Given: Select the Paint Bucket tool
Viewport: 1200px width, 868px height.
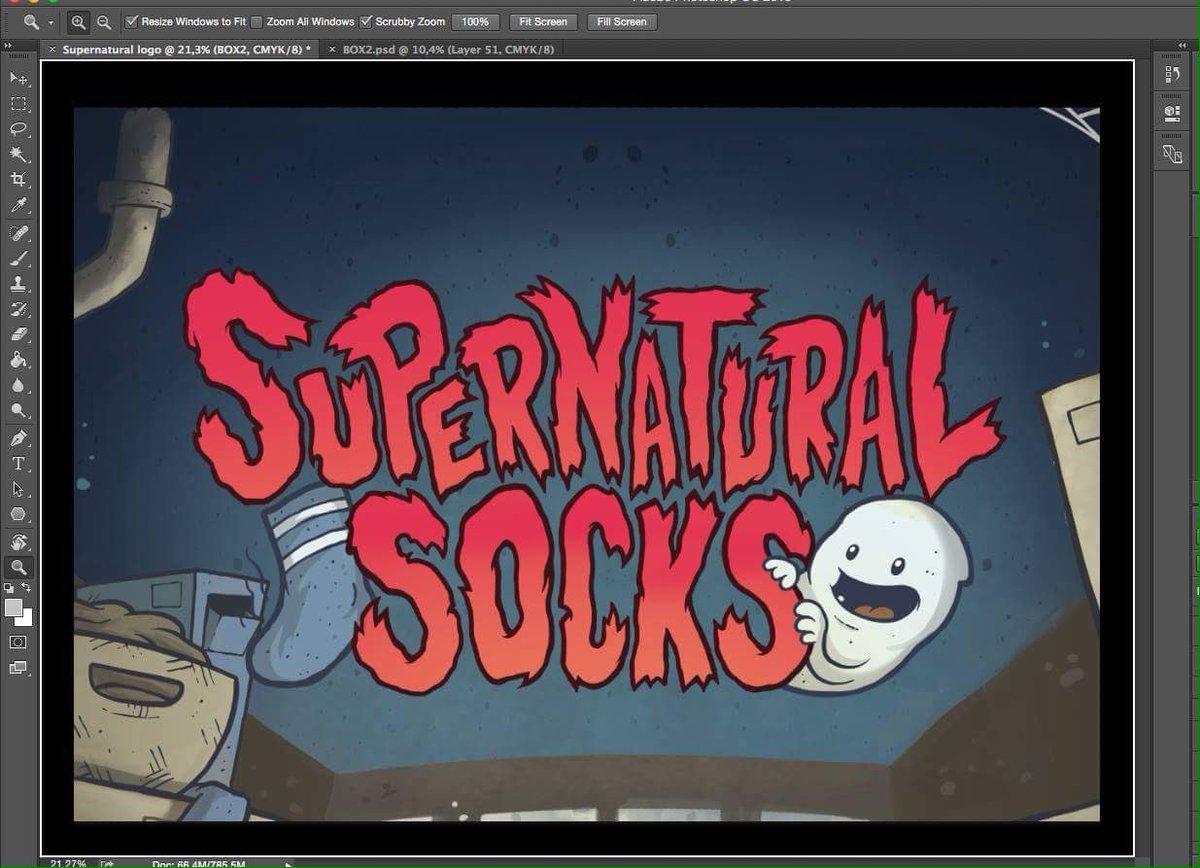Looking at the screenshot, I should pos(18,360).
